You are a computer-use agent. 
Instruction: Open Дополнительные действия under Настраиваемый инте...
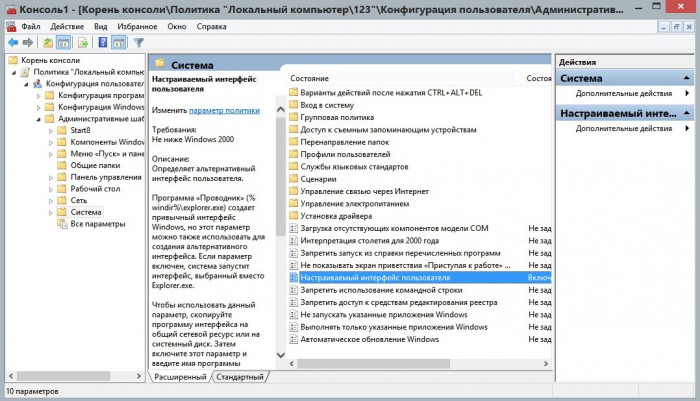tap(624, 128)
